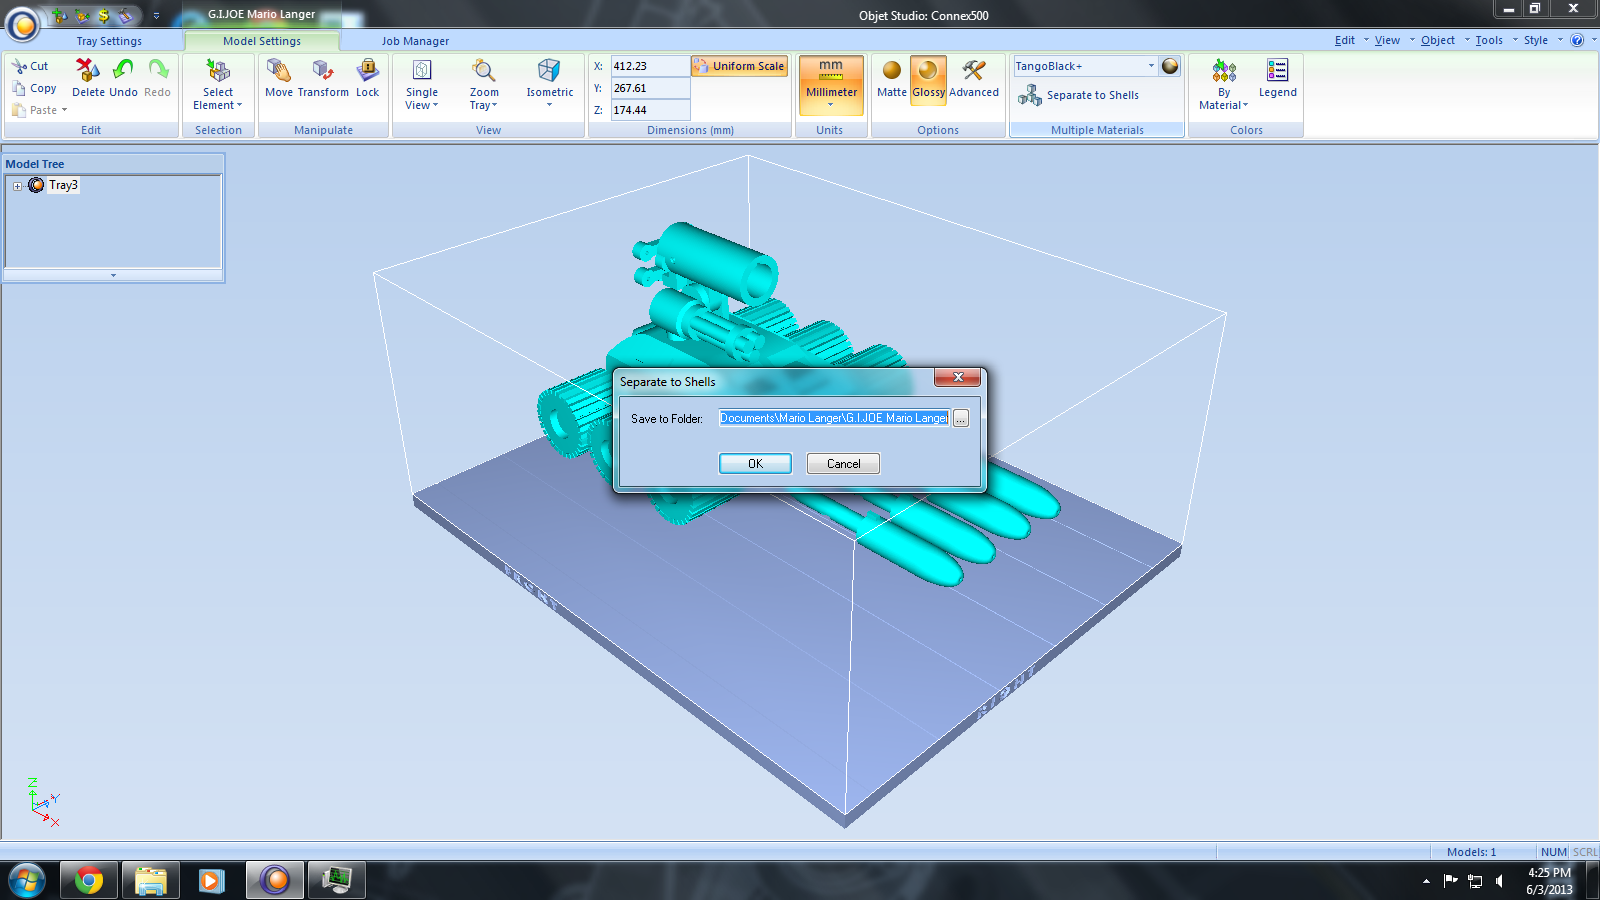This screenshot has height=900, width=1600.
Task: Open Advanced model options
Action: tap(974, 78)
